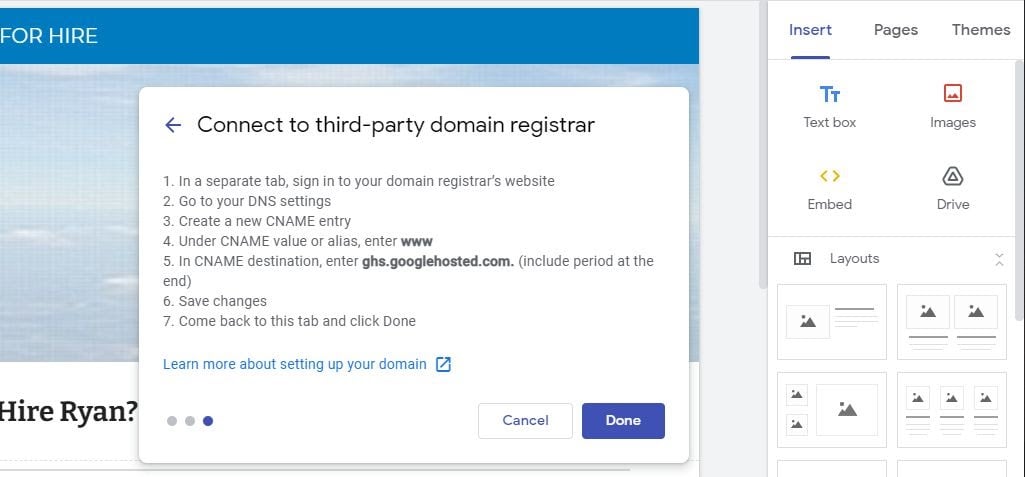Choose the three-column image layout
Viewport: 1025px width, 477px height.
click(951, 409)
